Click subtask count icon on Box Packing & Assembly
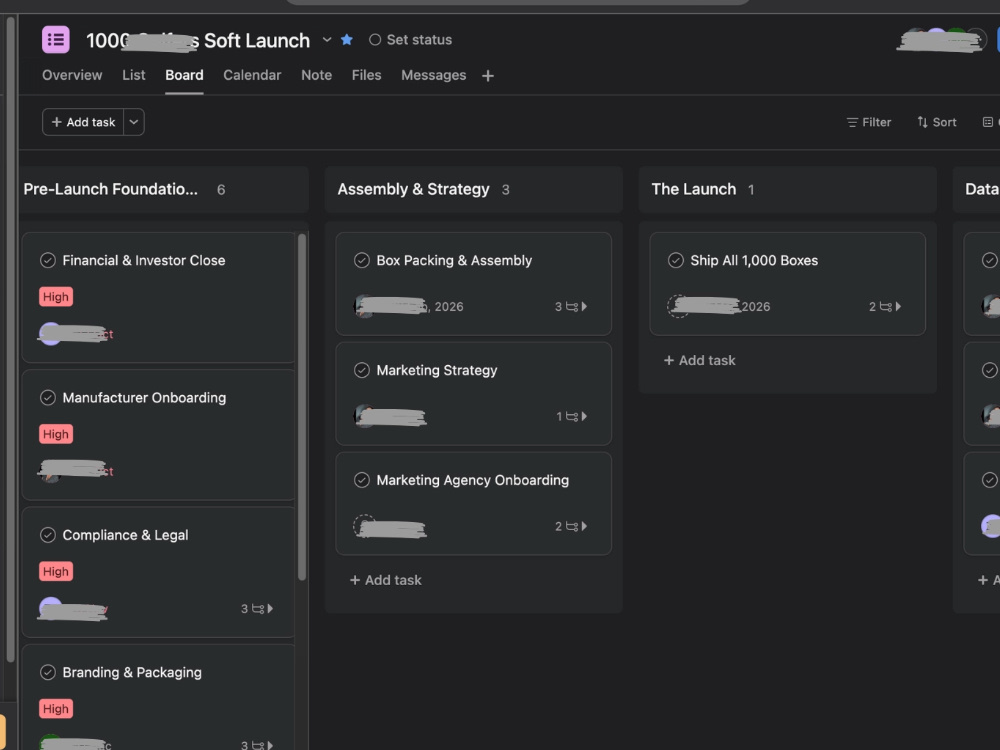 (571, 307)
